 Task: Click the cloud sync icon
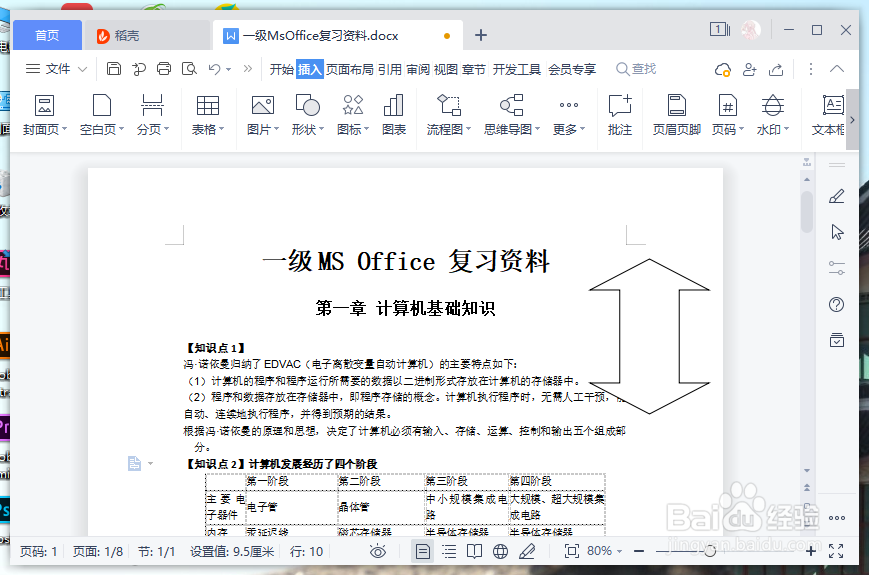point(723,69)
